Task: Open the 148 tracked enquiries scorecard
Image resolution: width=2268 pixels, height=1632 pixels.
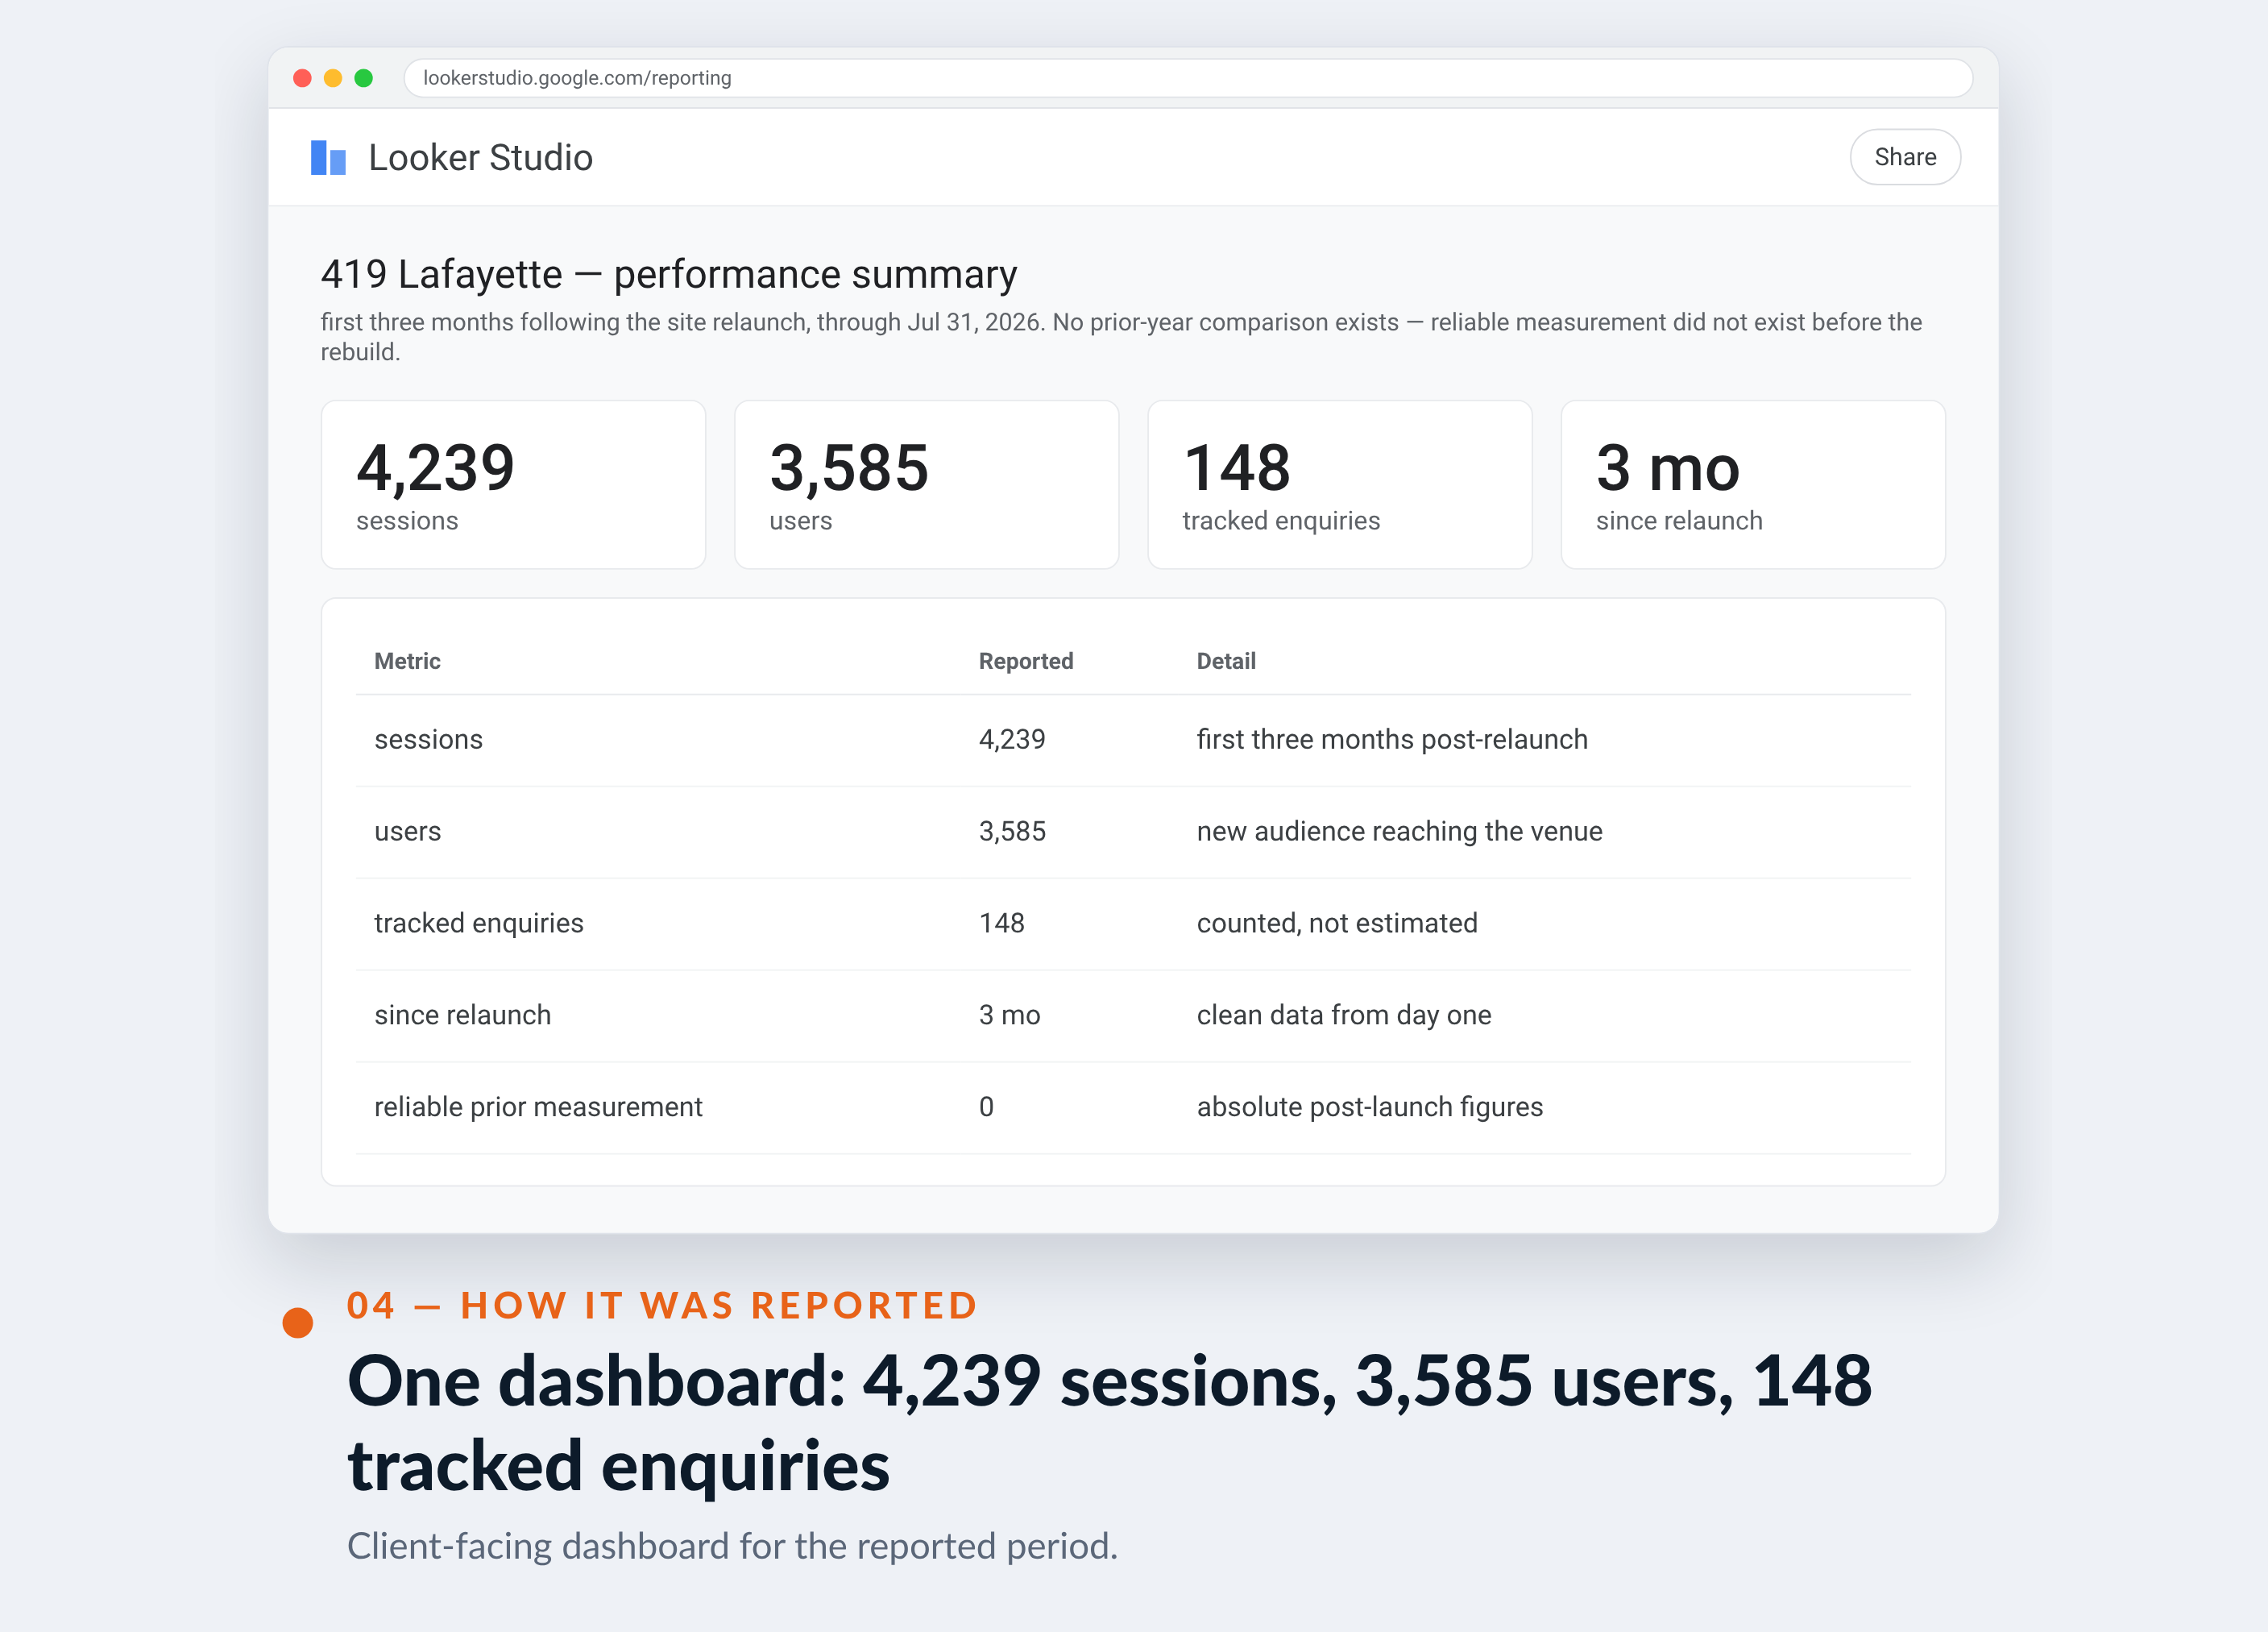Action: coord(1339,485)
